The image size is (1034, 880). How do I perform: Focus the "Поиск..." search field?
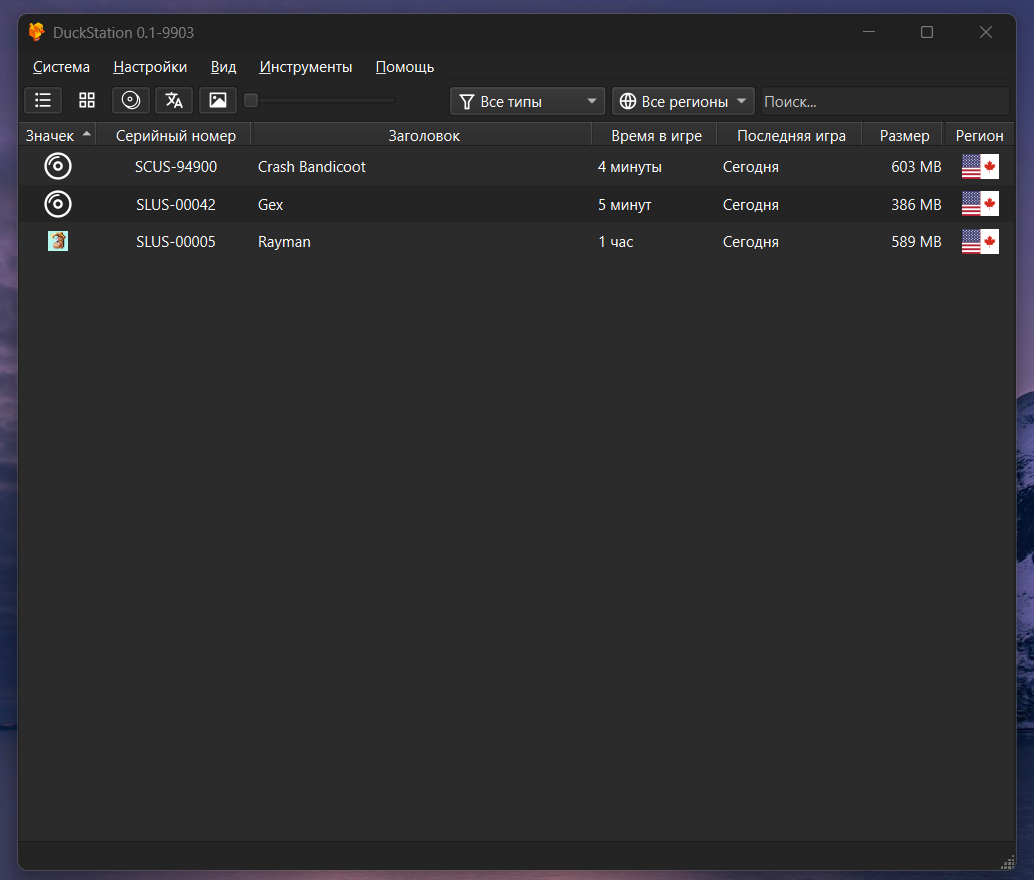[885, 102]
